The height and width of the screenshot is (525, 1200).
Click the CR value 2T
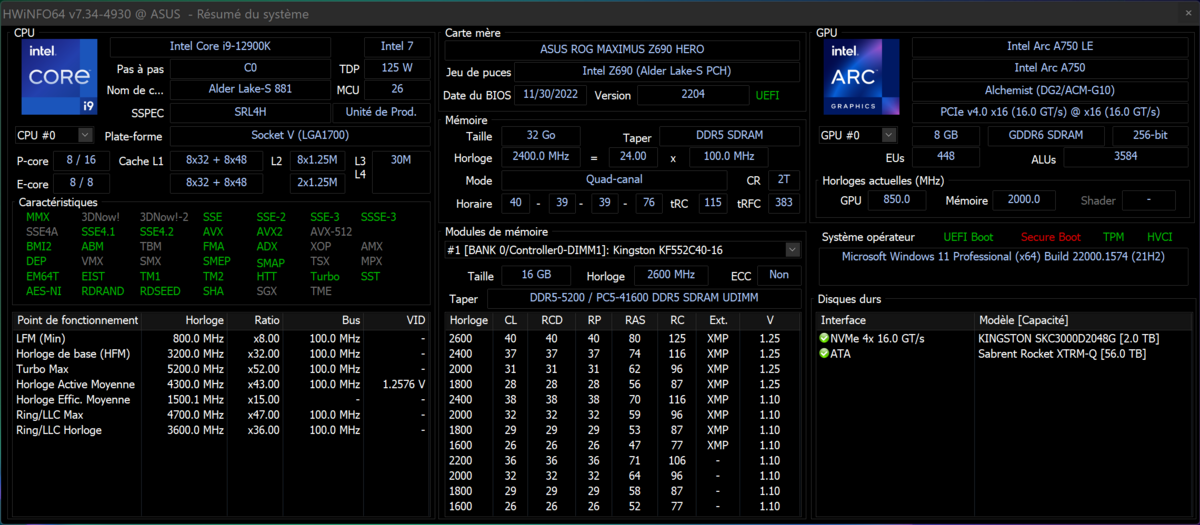tap(782, 180)
